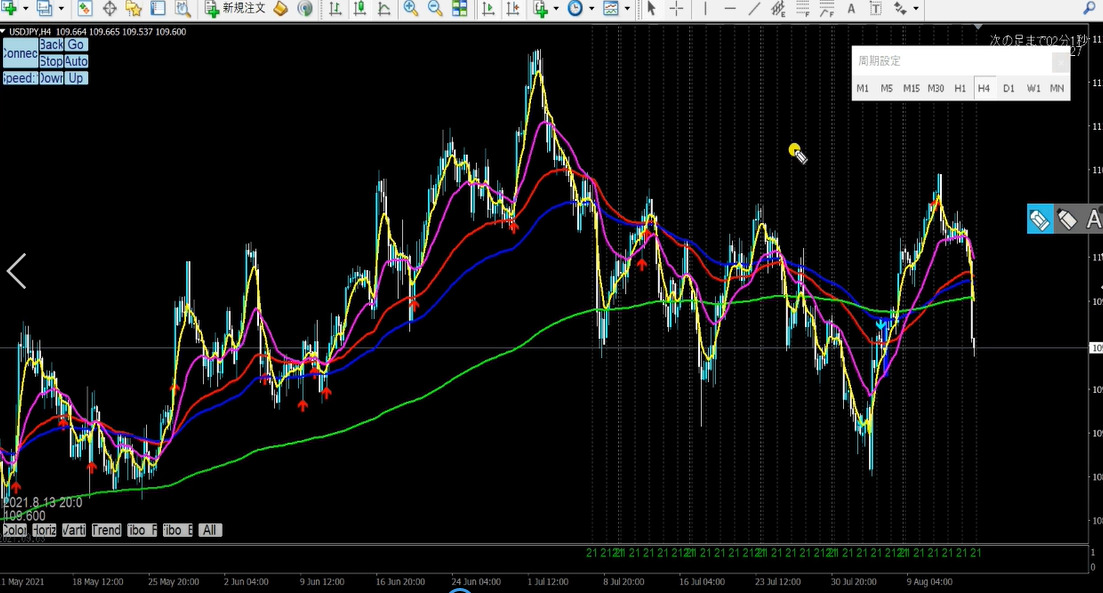This screenshot has width=1103, height=593.
Task: Toggle chart auto scroll icon
Action: click(x=488, y=9)
